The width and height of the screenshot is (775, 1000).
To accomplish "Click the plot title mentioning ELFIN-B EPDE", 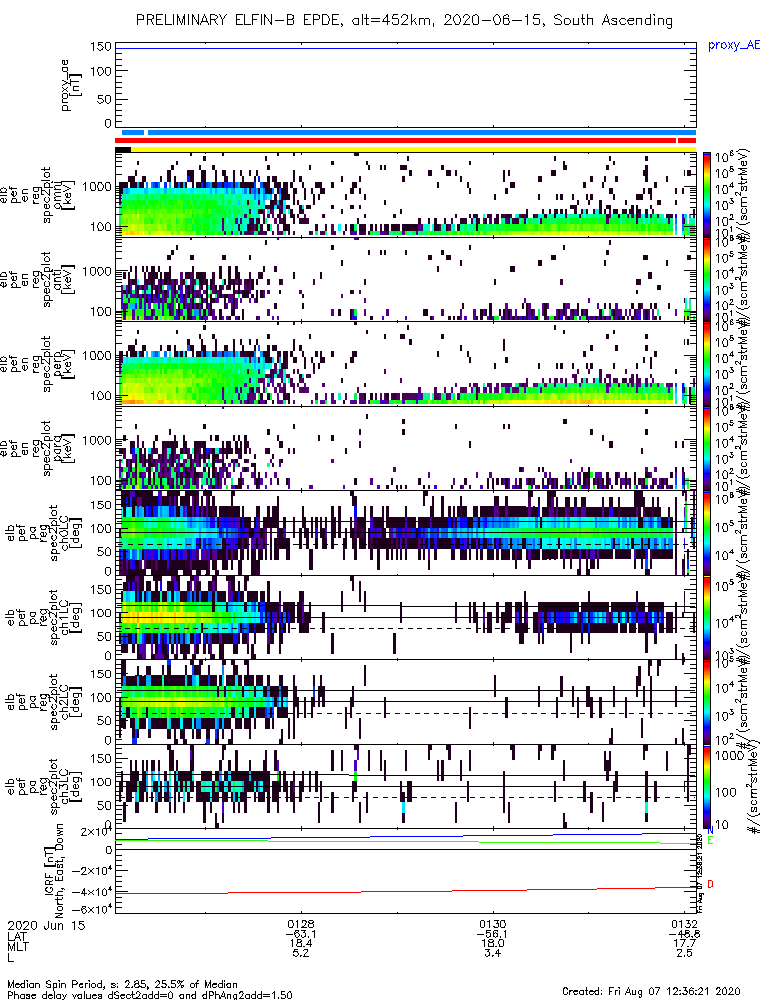I will [404, 20].
